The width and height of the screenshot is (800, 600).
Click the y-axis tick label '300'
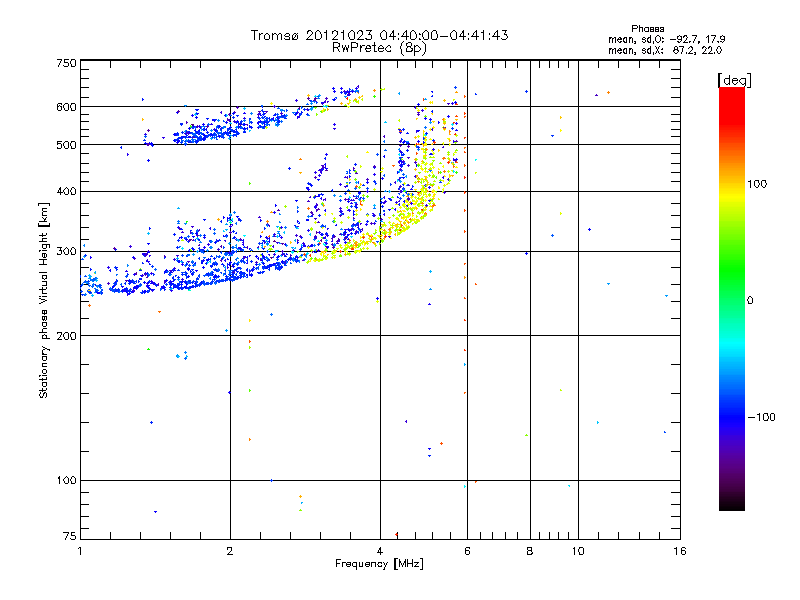[66, 252]
